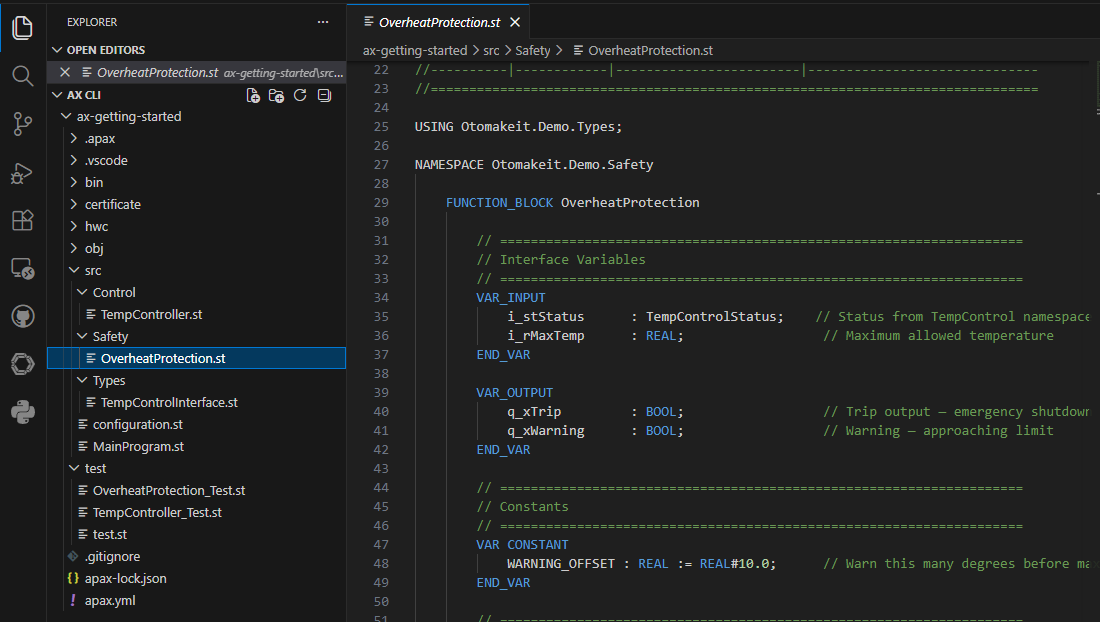
Task: Switch to the OverheatProtection.st tab
Action: [440, 20]
